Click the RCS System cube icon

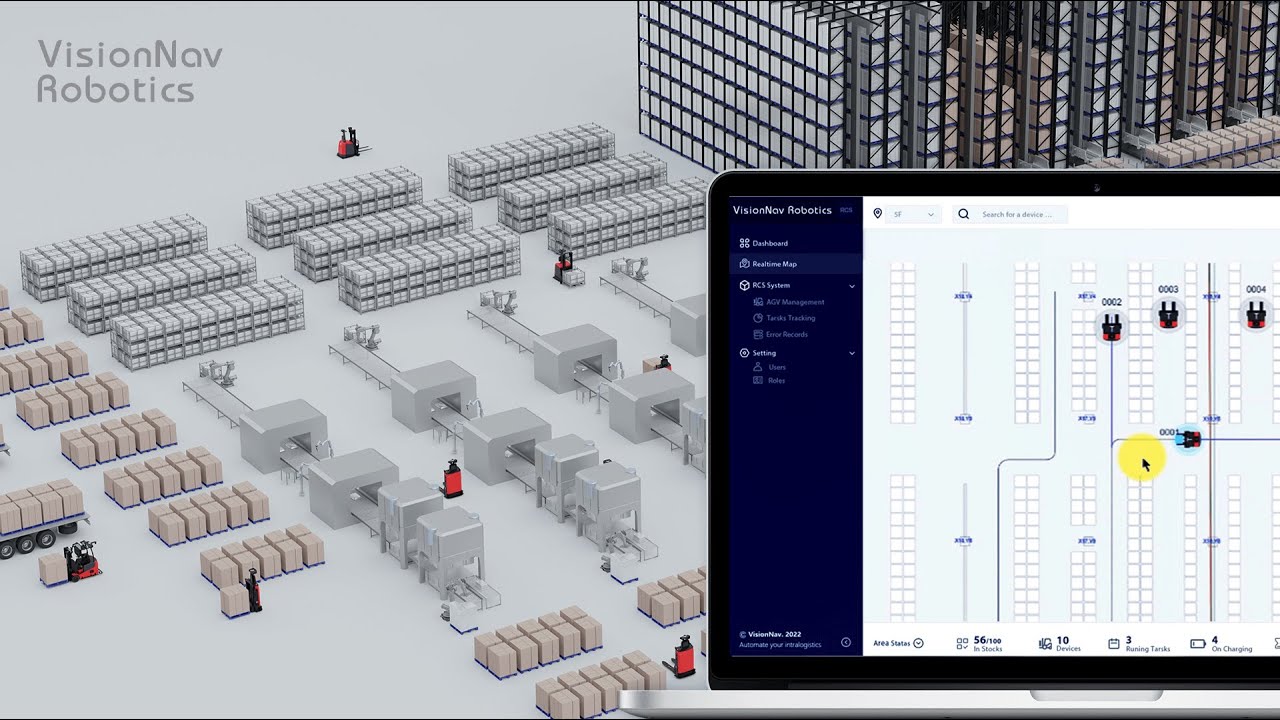pyautogui.click(x=744, y=285)
